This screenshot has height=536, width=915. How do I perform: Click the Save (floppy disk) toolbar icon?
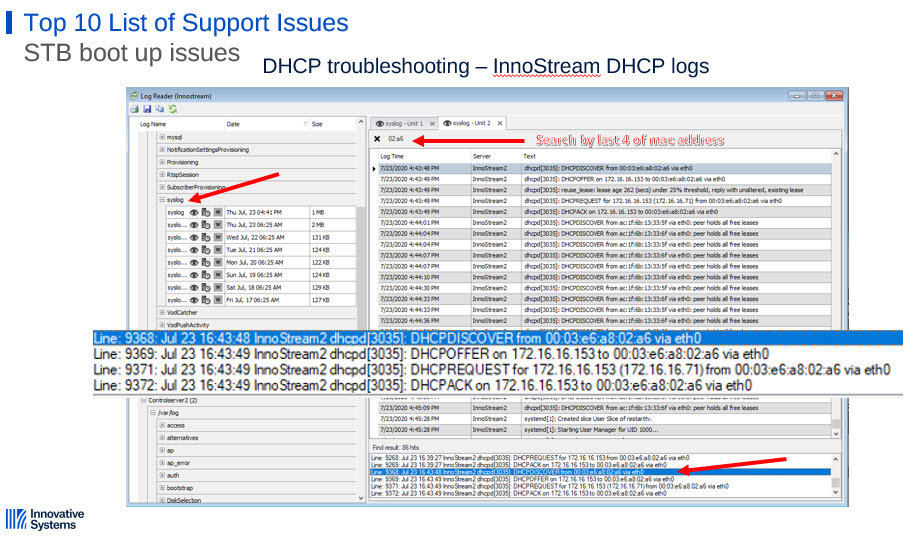[x=147, y=109]
